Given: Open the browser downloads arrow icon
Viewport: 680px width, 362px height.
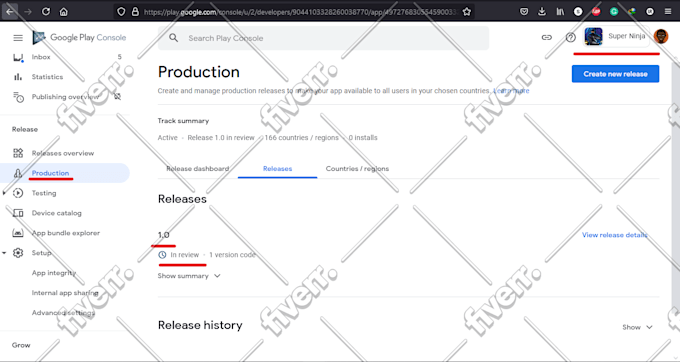Looking at the screenshot, I should (x=542, y=12).
